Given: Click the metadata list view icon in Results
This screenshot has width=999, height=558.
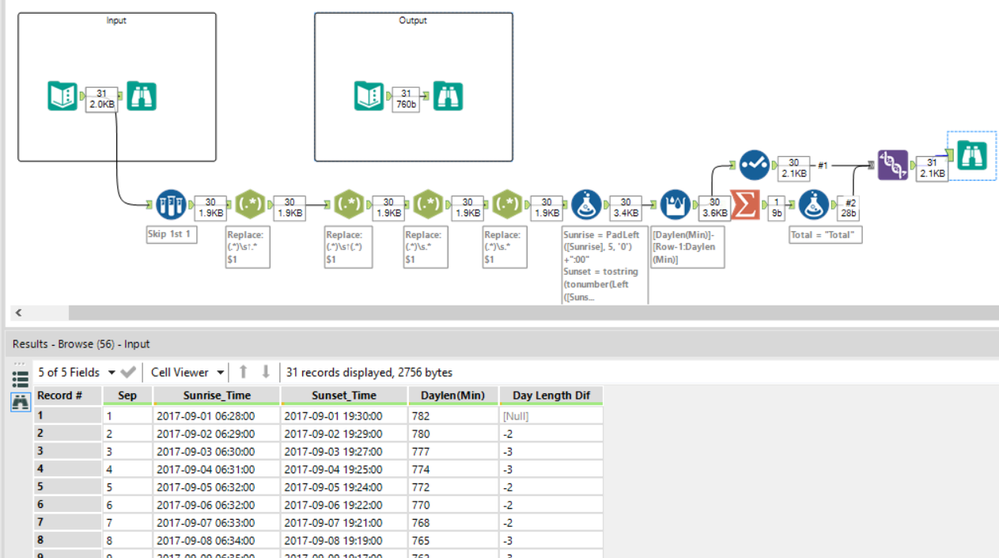Looking at the screenshot, I should (x=20, y=380).
